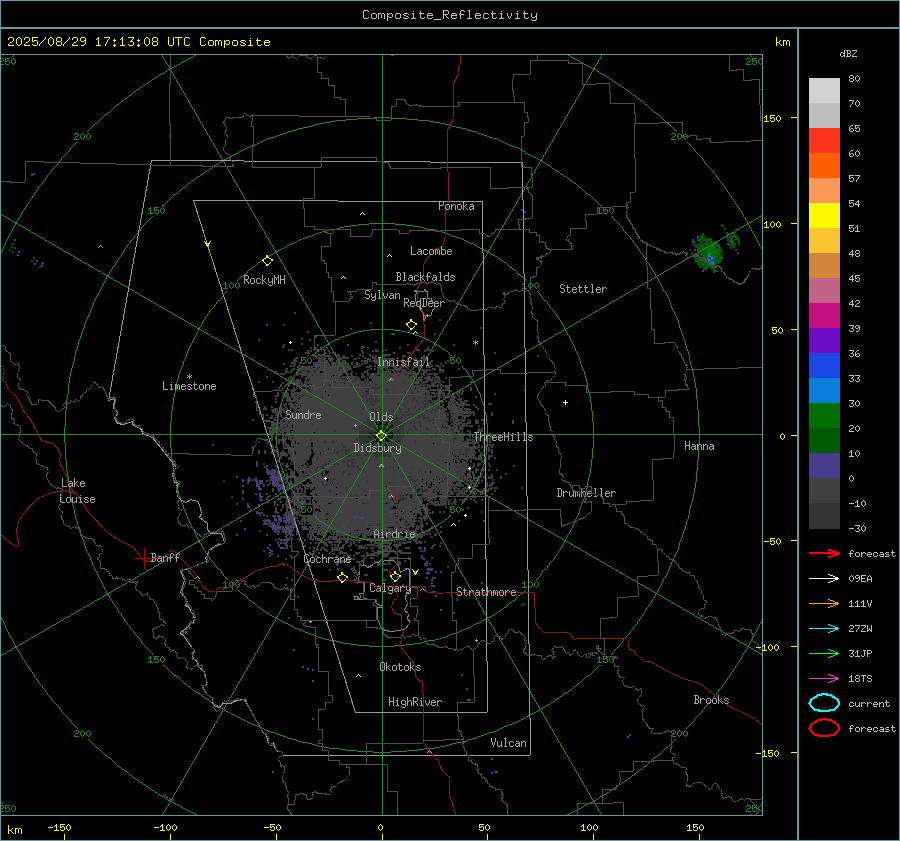Click the blue swatch between 36 and 33
The height and width of the screenshot is (841, 900).
824,366
